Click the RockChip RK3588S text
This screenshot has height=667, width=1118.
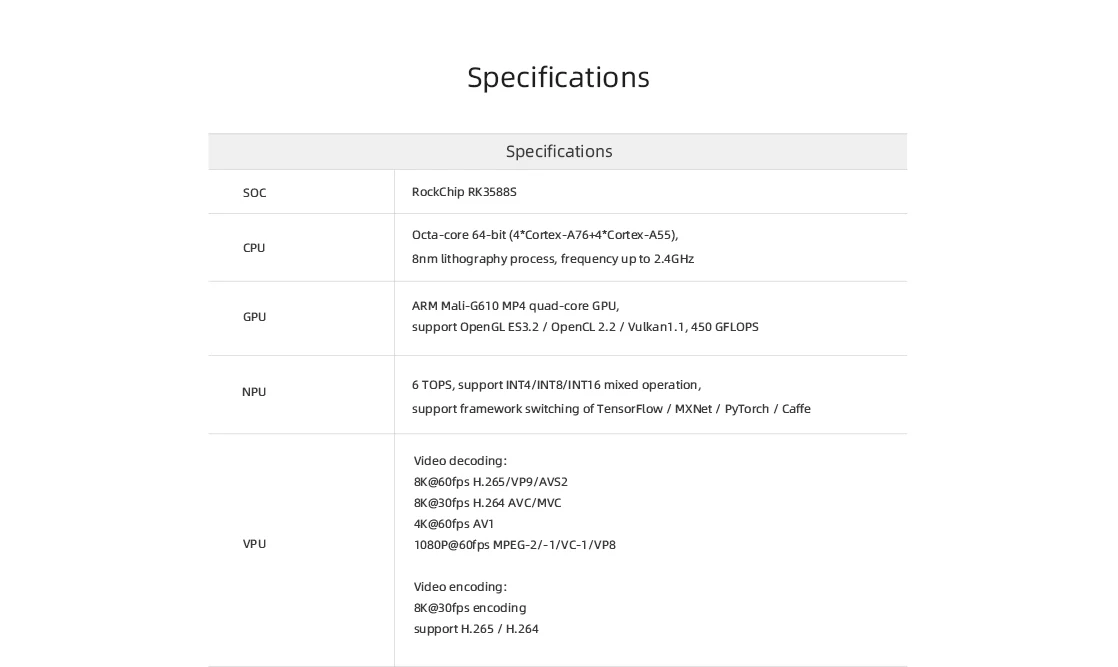(x=464, y=192)
